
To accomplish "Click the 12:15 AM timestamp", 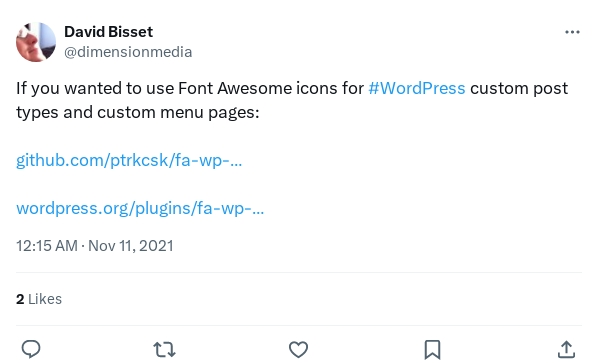I will pos(47,246).
